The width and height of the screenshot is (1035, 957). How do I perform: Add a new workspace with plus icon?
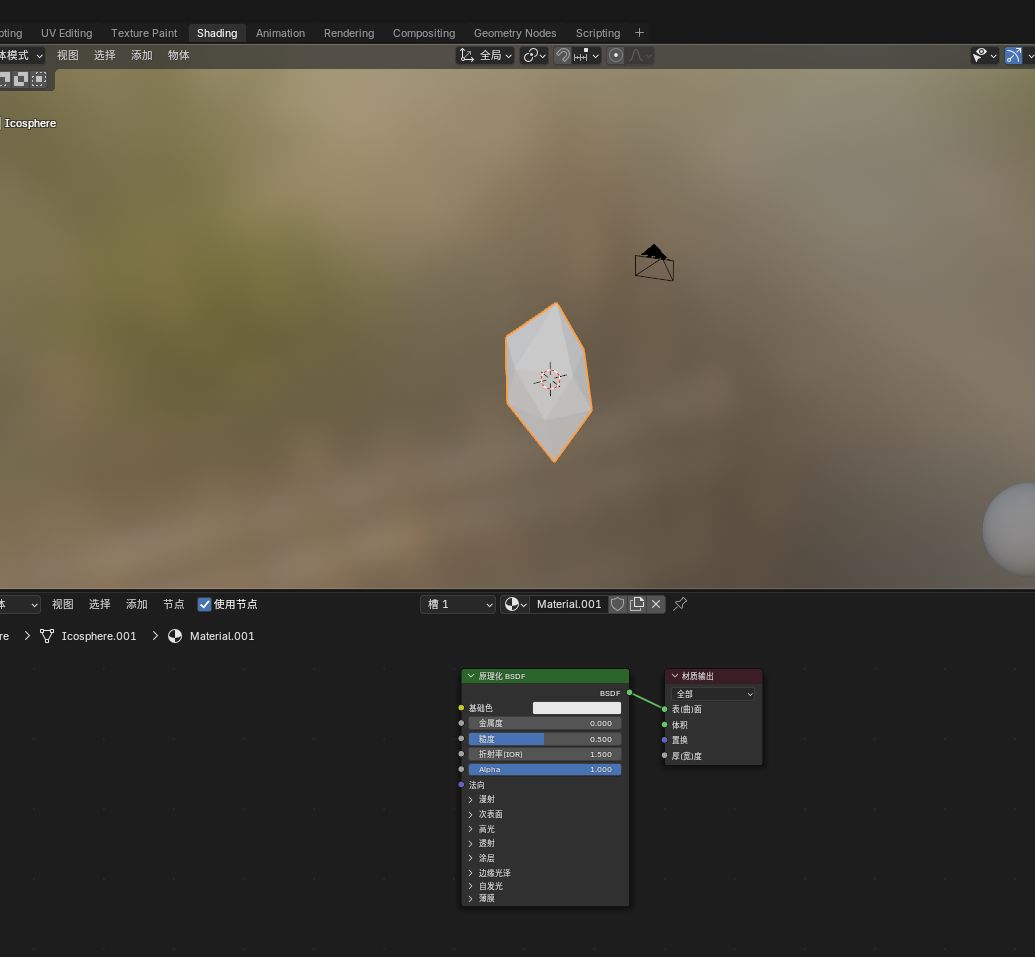point(640,33)
